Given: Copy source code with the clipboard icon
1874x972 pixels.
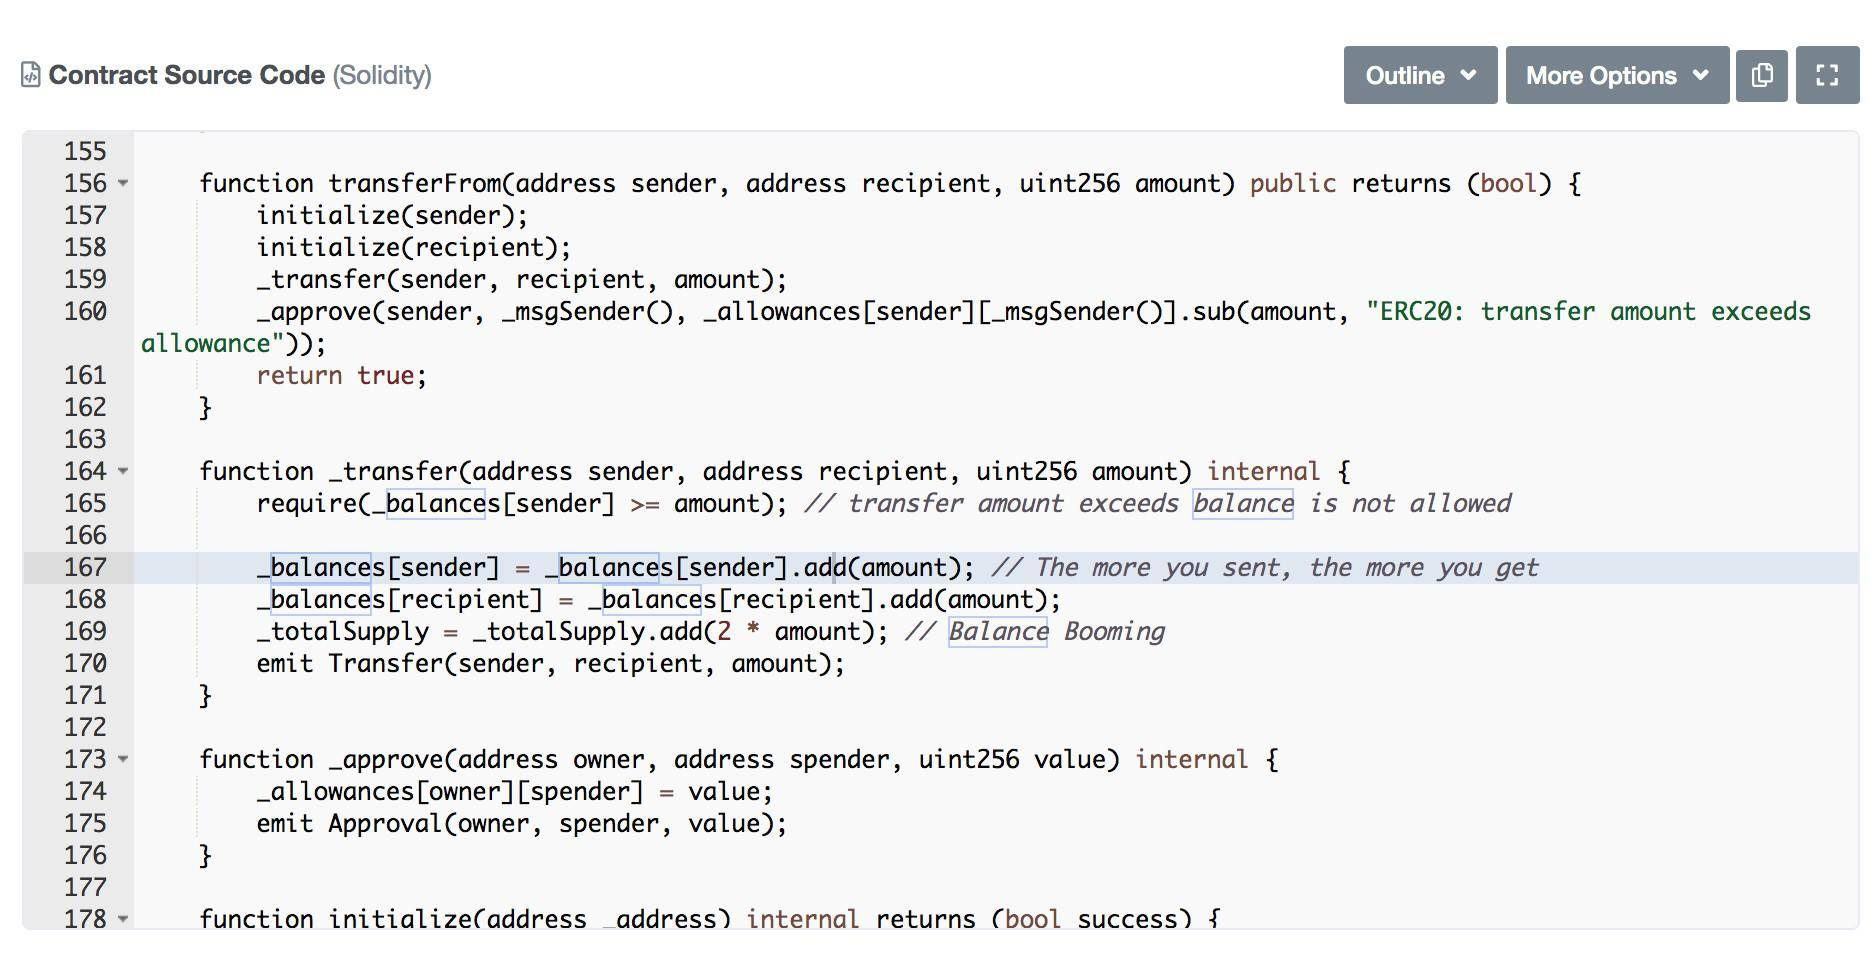Looking at the screenshot, I should (1762, 75).
